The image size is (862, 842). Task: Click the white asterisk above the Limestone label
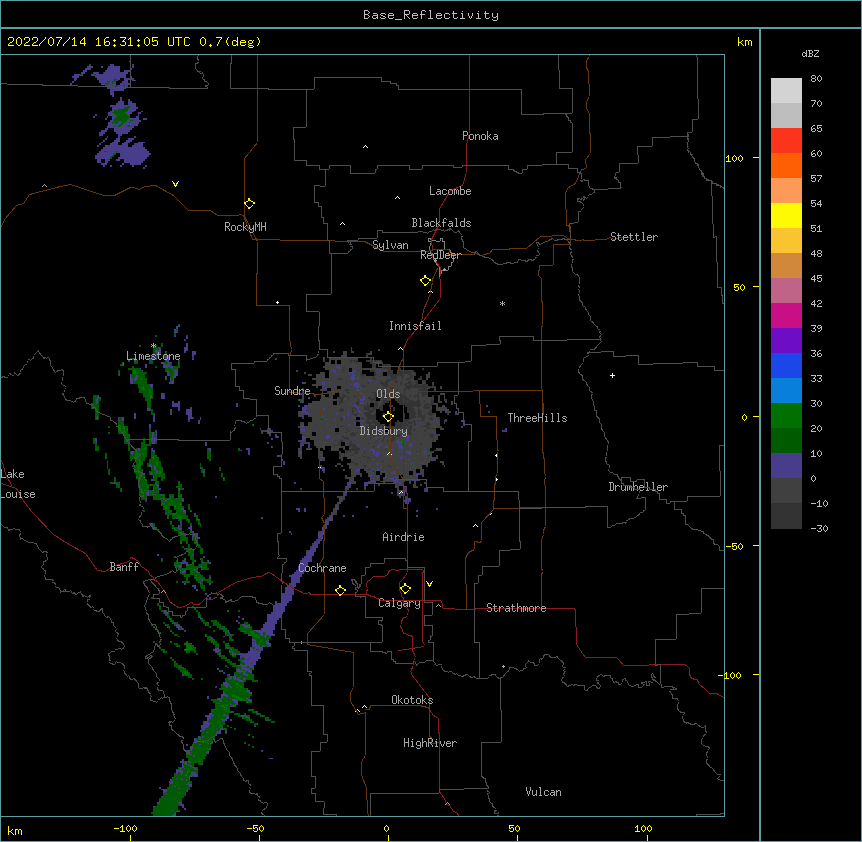(154, 346)
